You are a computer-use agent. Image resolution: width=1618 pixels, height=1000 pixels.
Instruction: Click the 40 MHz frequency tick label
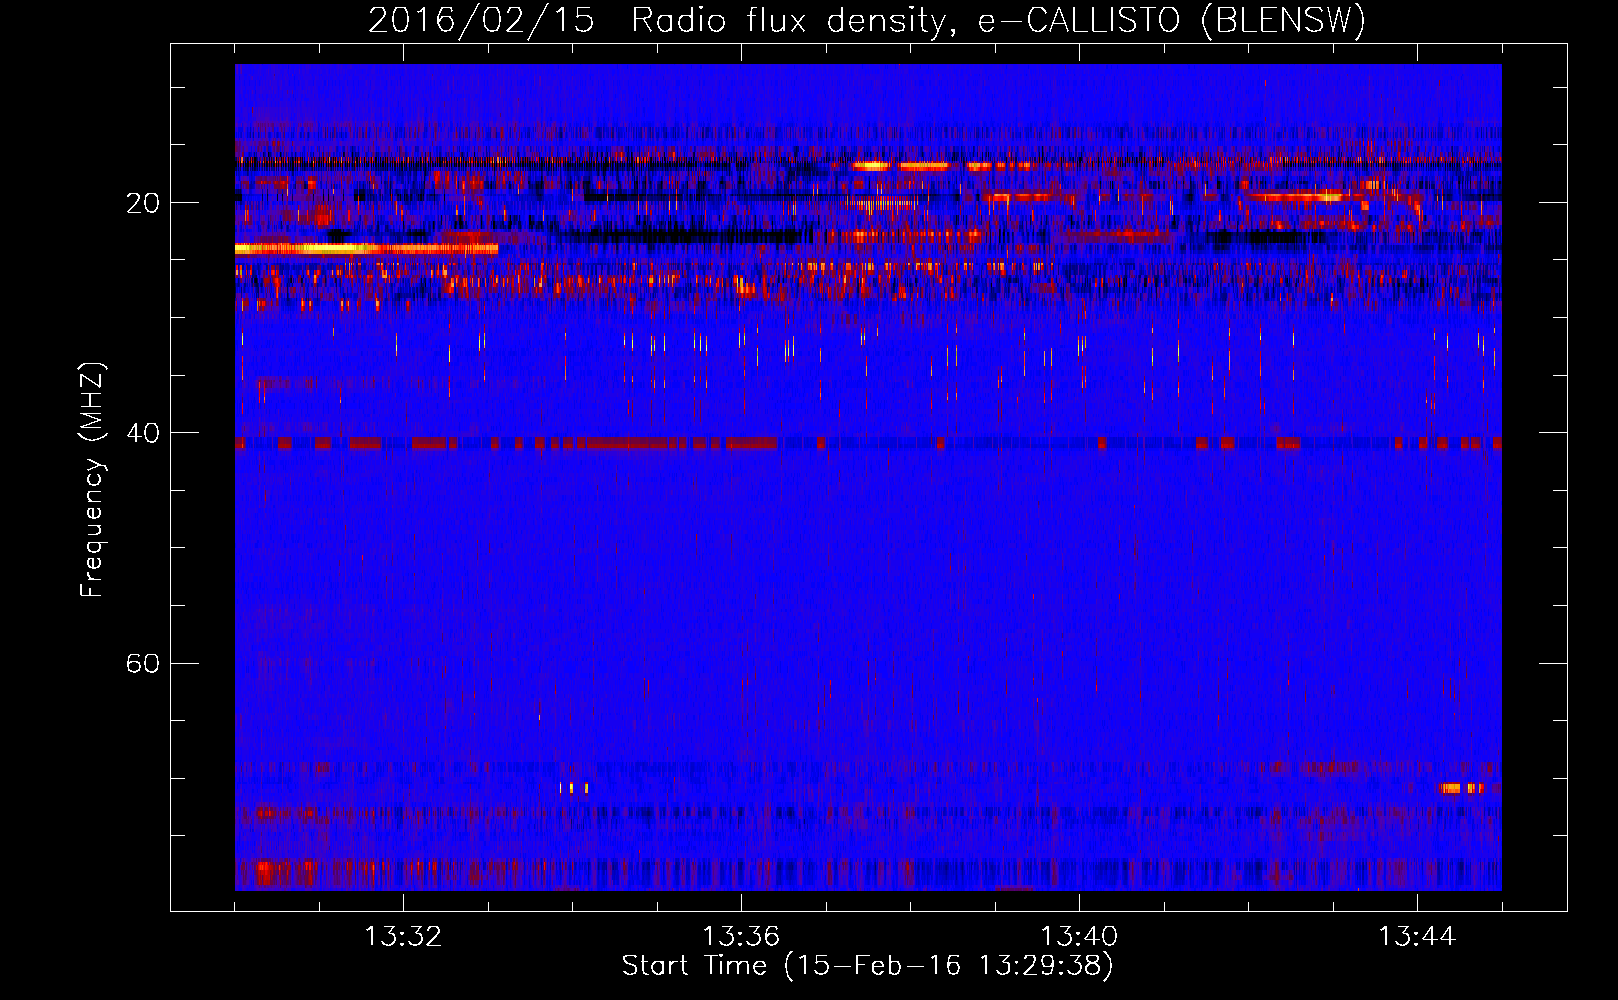coord(143,433)
